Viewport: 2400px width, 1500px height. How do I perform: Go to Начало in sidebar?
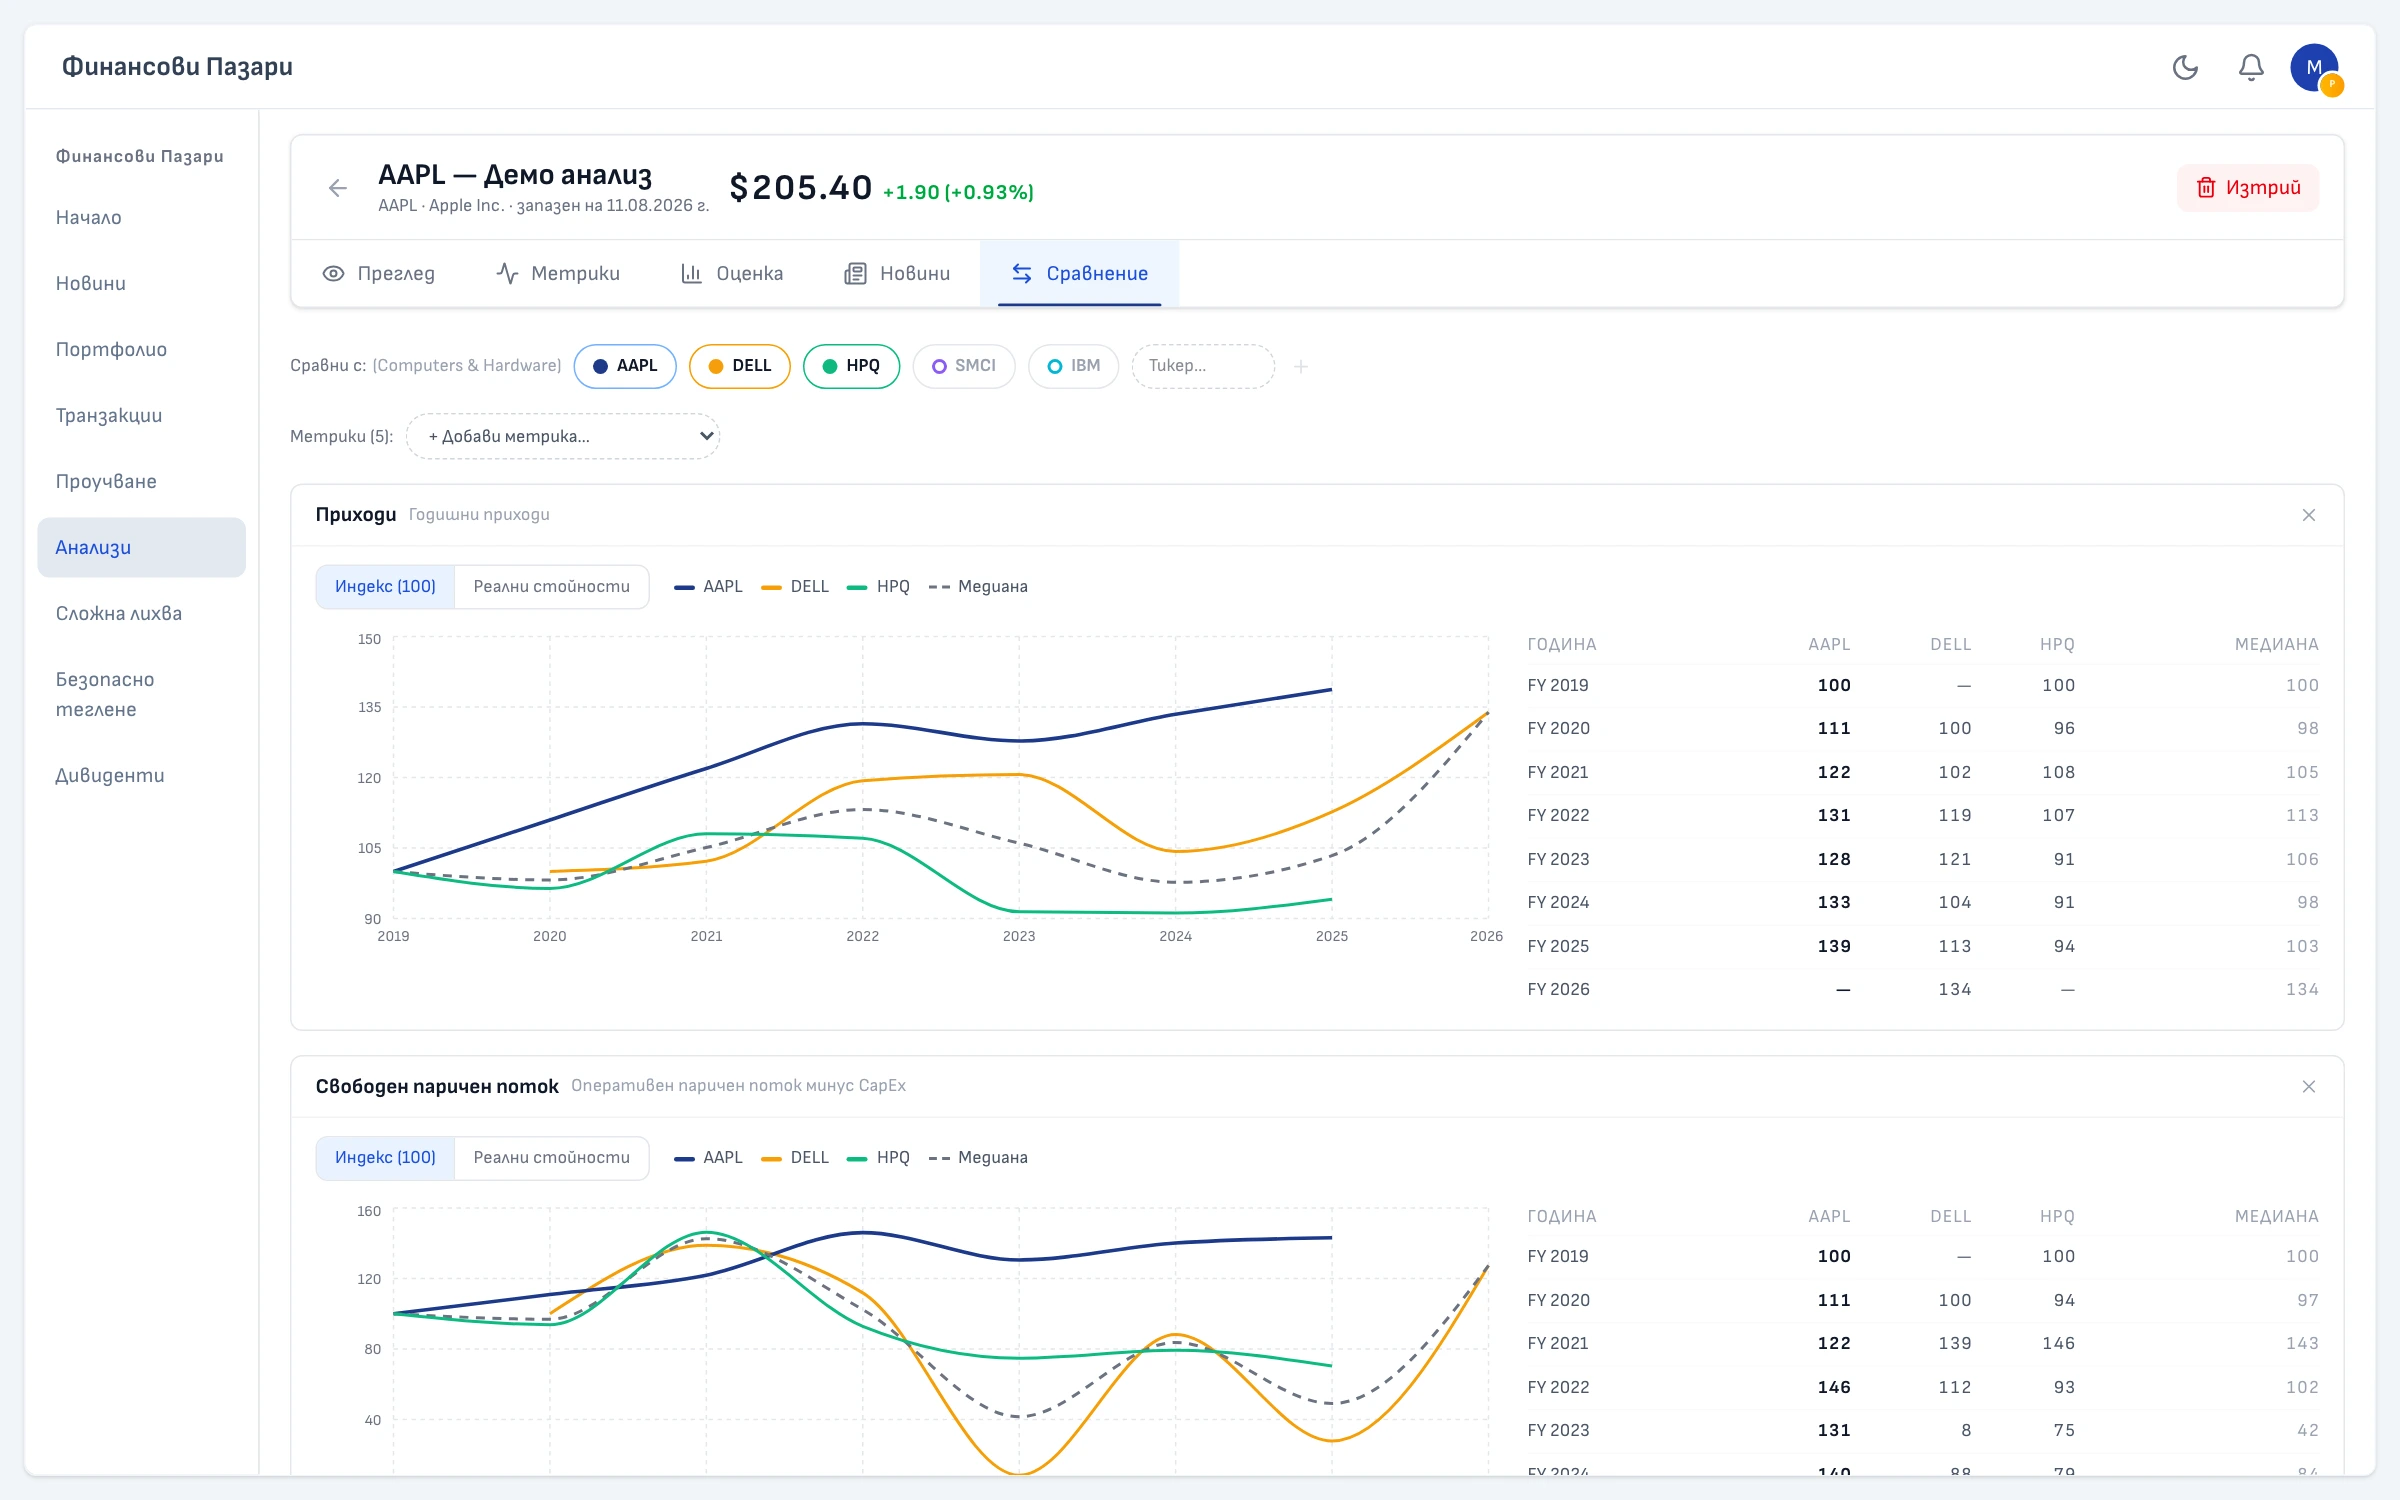click(x=142, y=218)
